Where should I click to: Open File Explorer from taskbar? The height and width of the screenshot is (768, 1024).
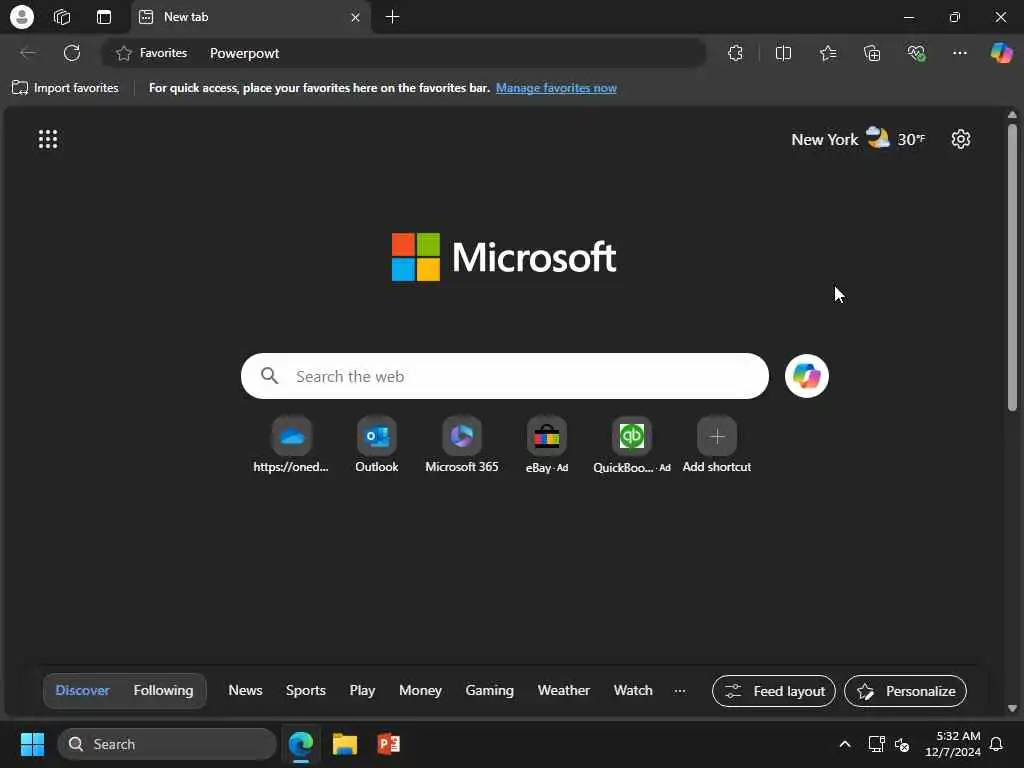click(x=345, y=744)
